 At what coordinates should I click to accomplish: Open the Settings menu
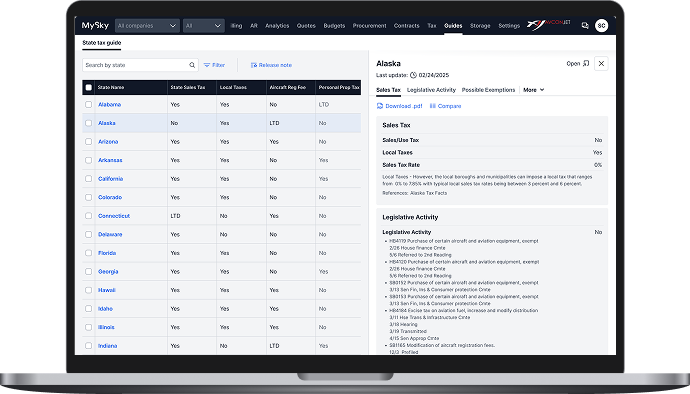(x=509, y=26)
